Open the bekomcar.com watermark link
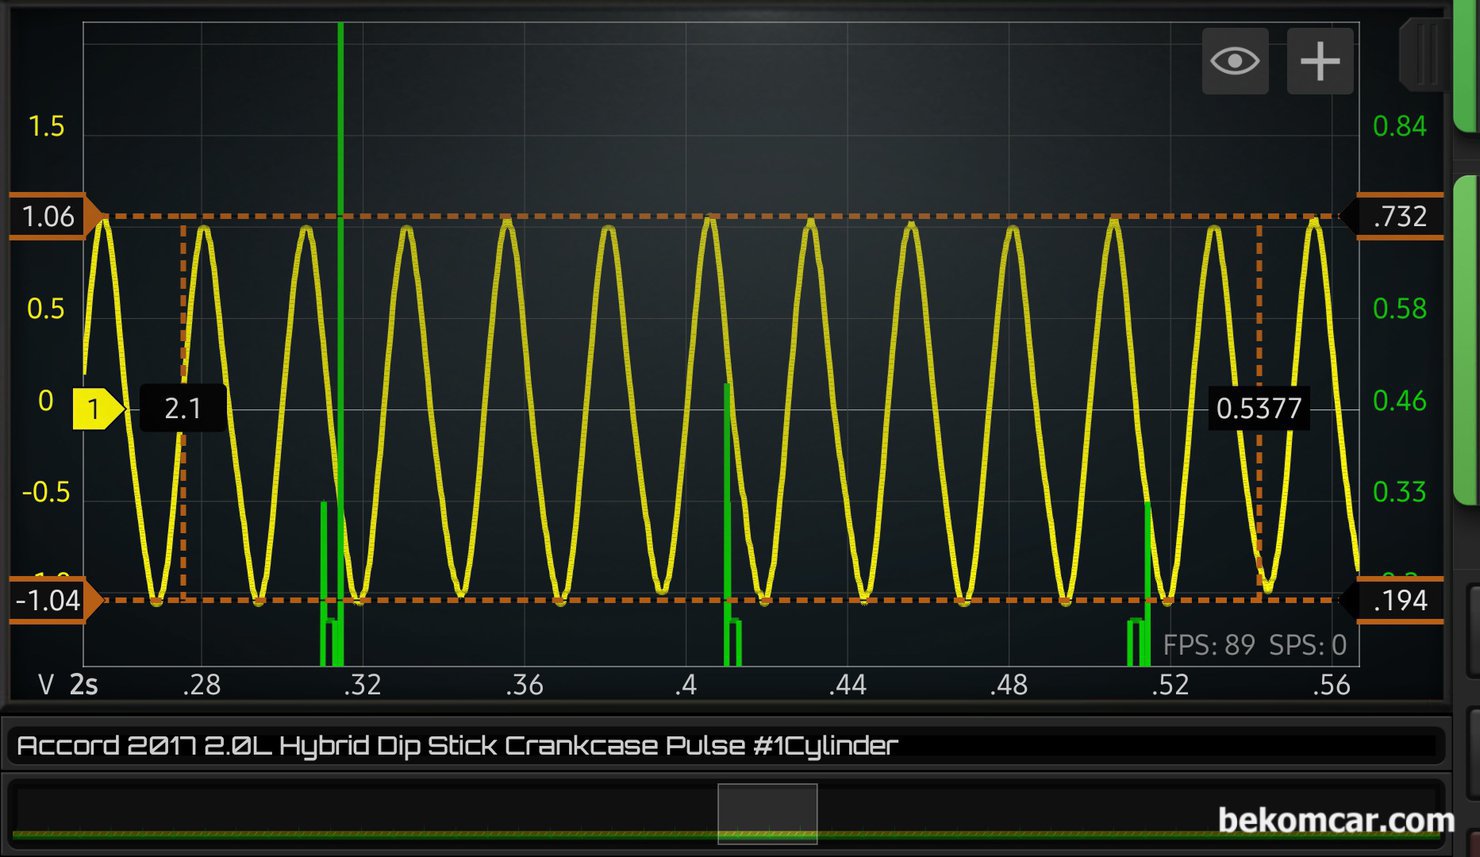Image resolution: width=1480 pixels, height=857 pixels. (x=1336, y=820)
